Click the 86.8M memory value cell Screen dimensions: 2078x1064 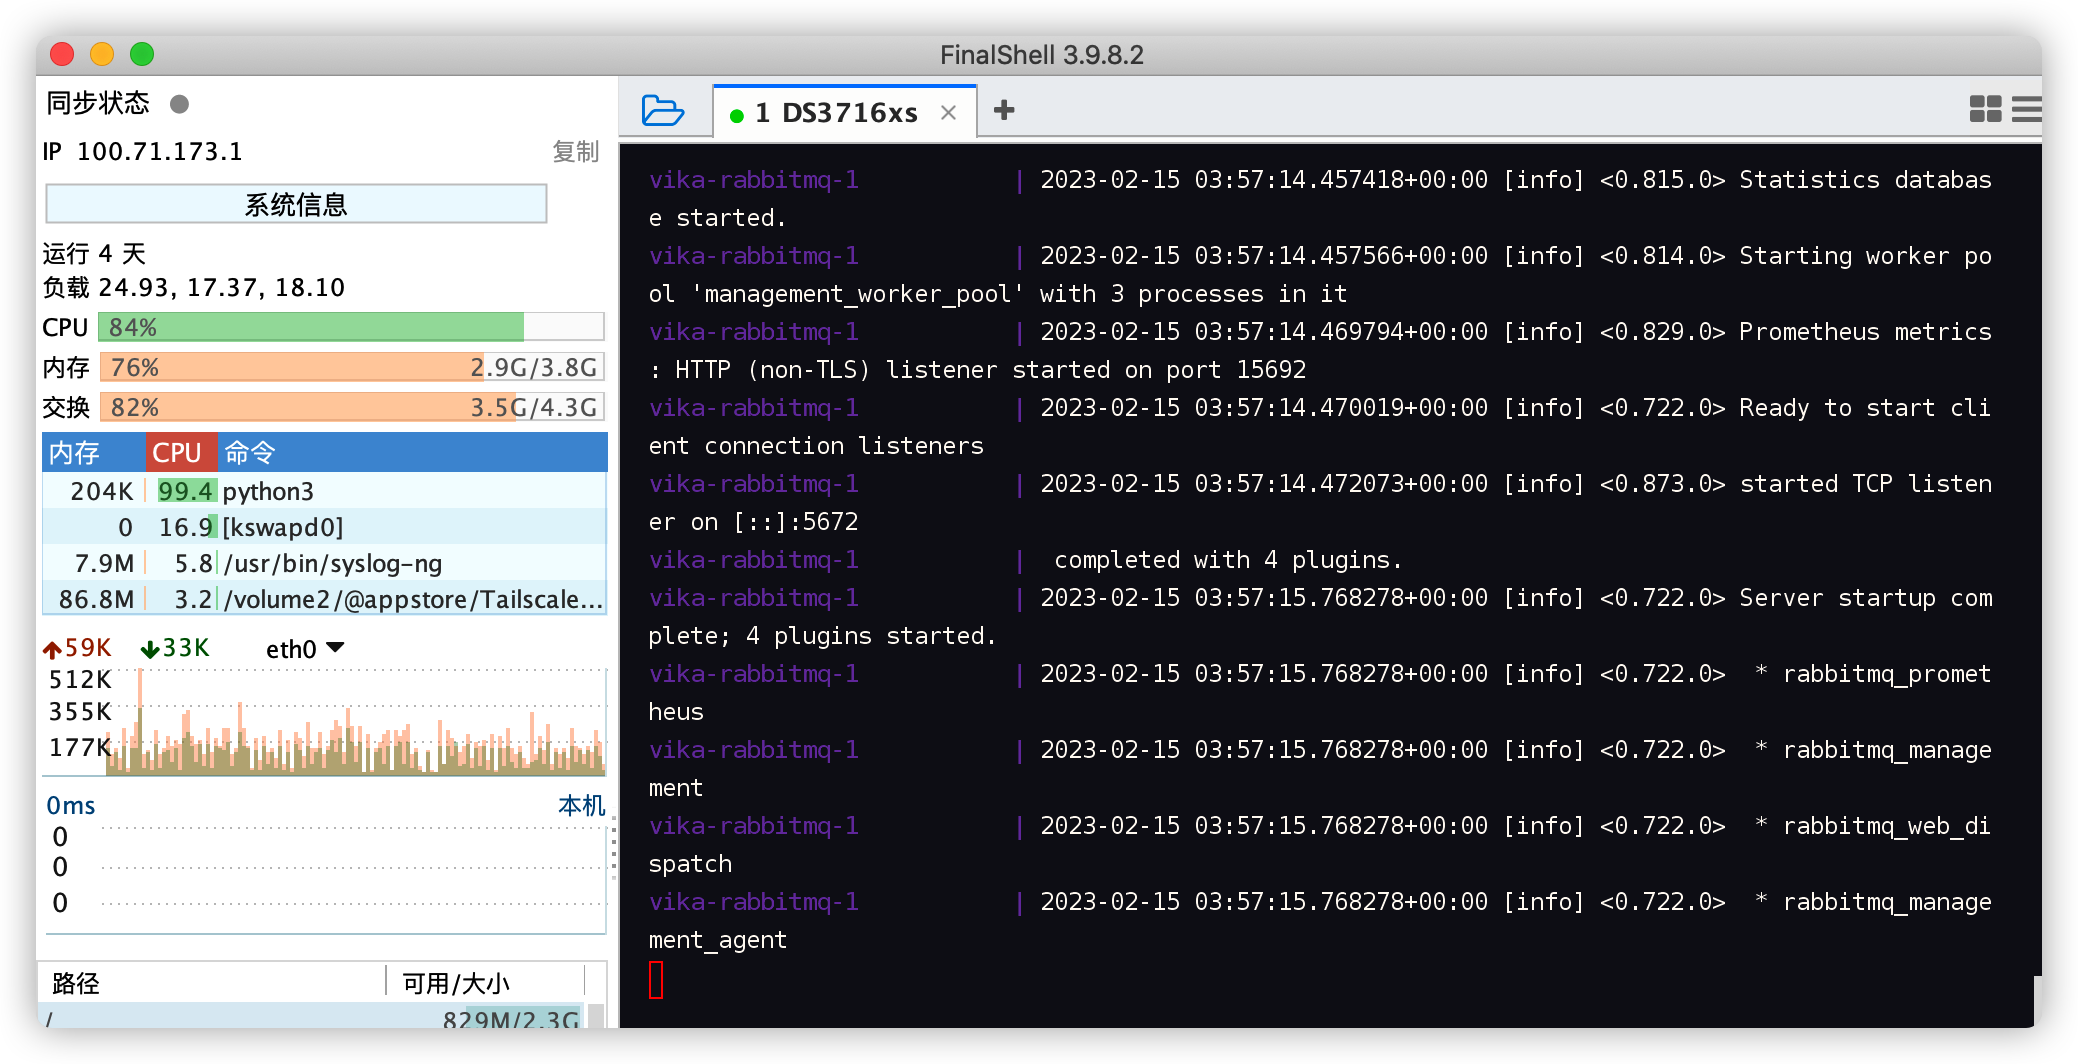(x=96, y=599)
